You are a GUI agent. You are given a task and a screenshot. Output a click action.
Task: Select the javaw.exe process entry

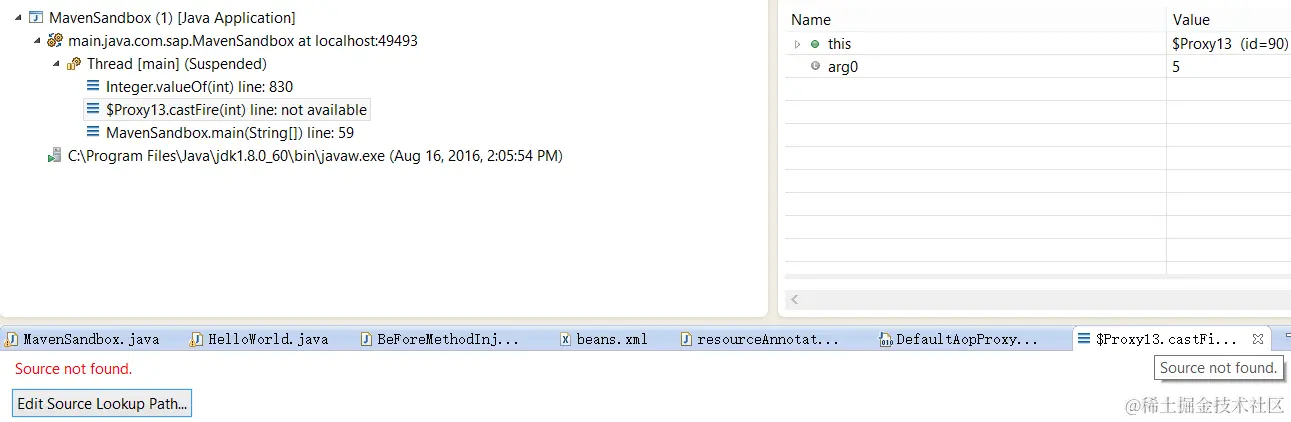pos(315,156)
